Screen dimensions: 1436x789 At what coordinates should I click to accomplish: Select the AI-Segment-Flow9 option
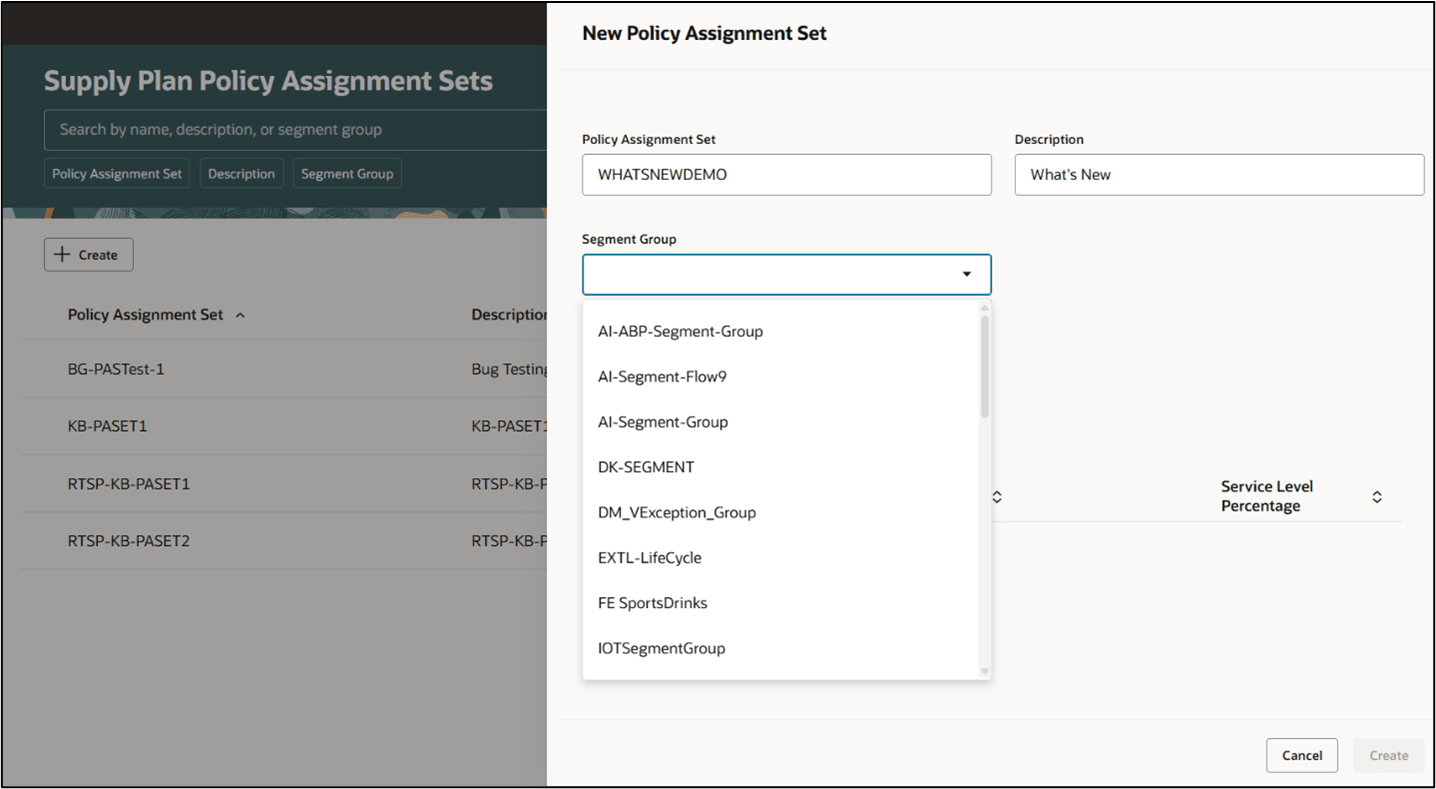[662, 376]
